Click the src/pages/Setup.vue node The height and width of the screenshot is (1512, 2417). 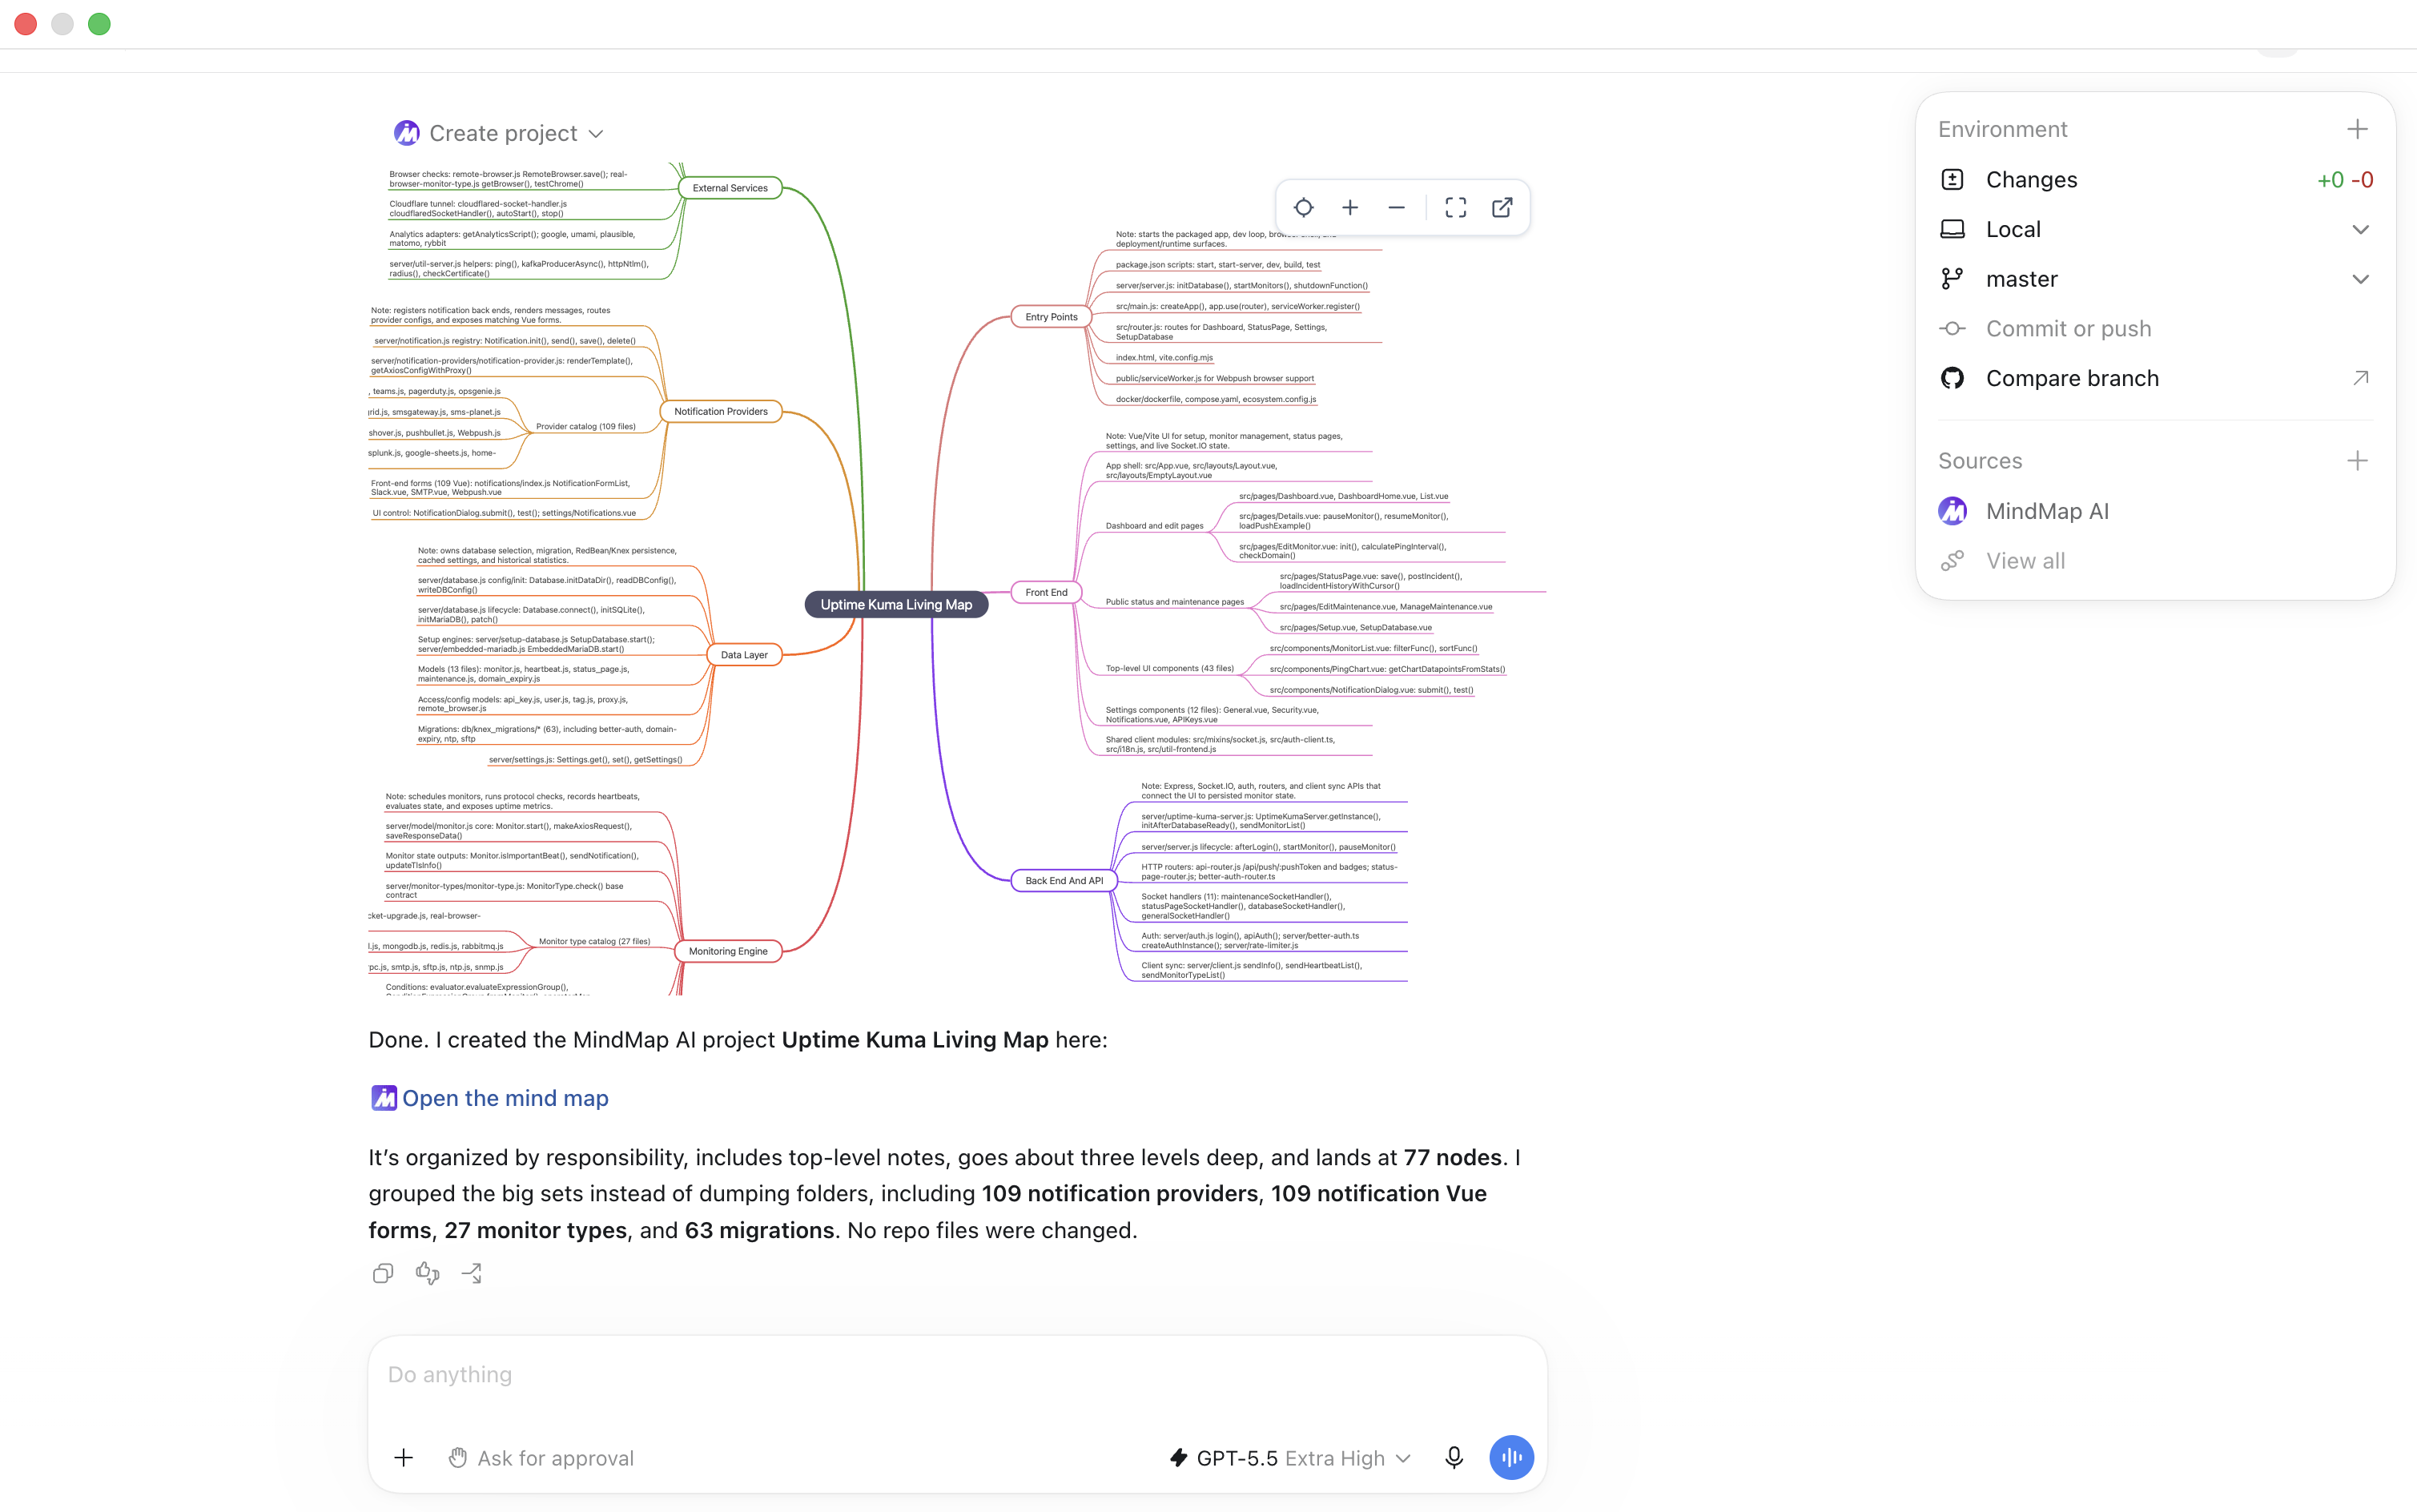(x=1355, y=628)
